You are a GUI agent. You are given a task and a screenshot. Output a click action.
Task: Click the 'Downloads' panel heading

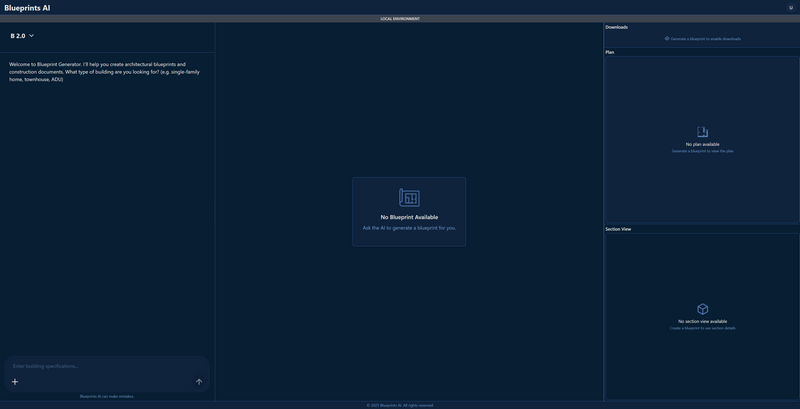point(616,27)
